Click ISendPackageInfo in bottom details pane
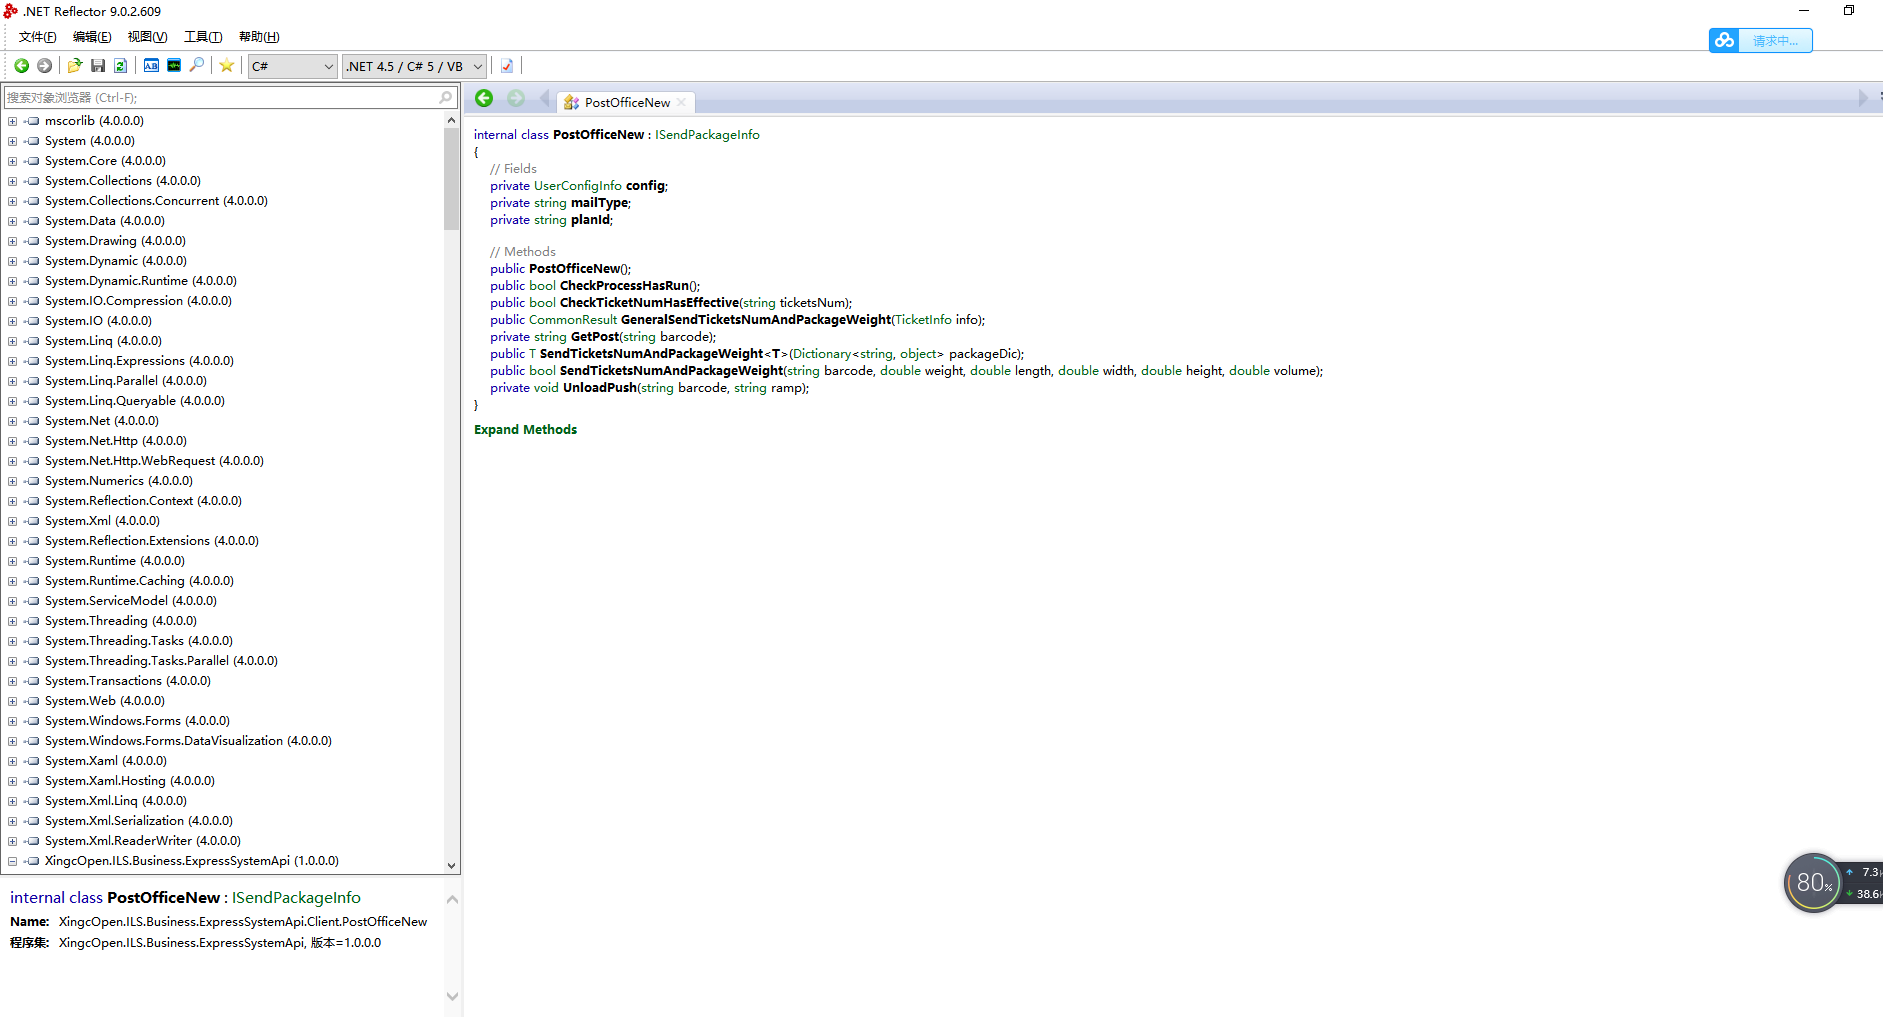 (296, 898)
